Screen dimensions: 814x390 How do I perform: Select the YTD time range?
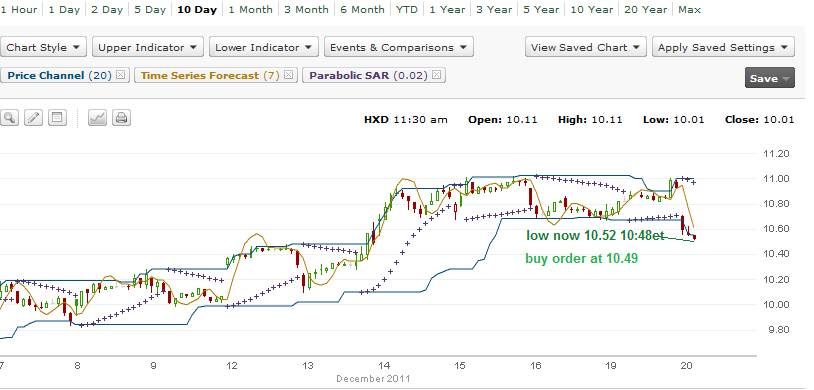pyautogui.click(x=406, y=9)
